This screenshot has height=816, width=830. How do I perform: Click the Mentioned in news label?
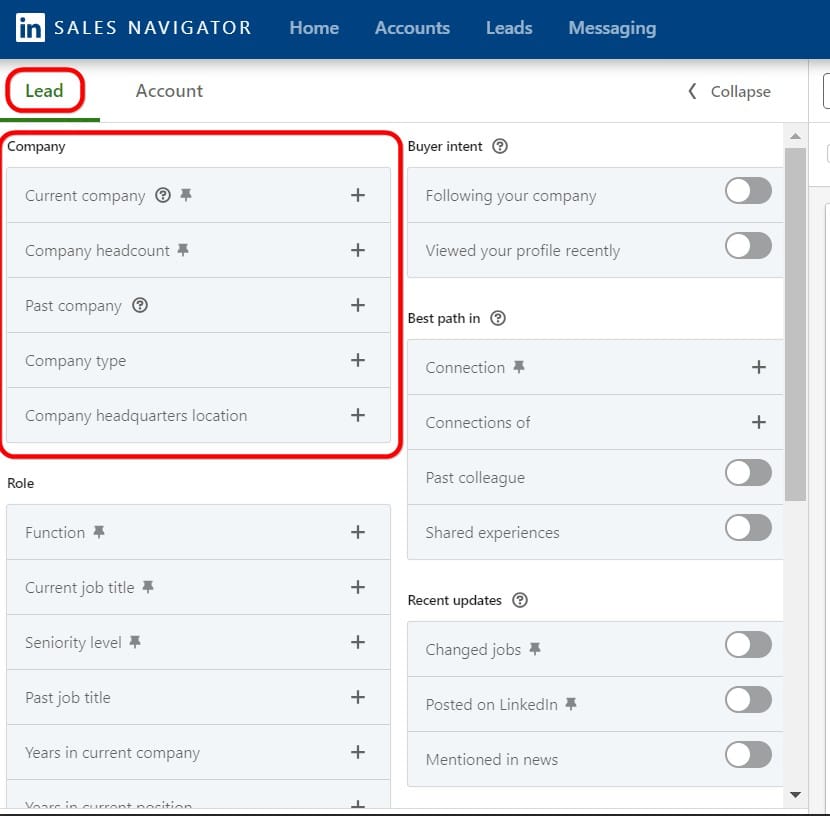[492, 760]
